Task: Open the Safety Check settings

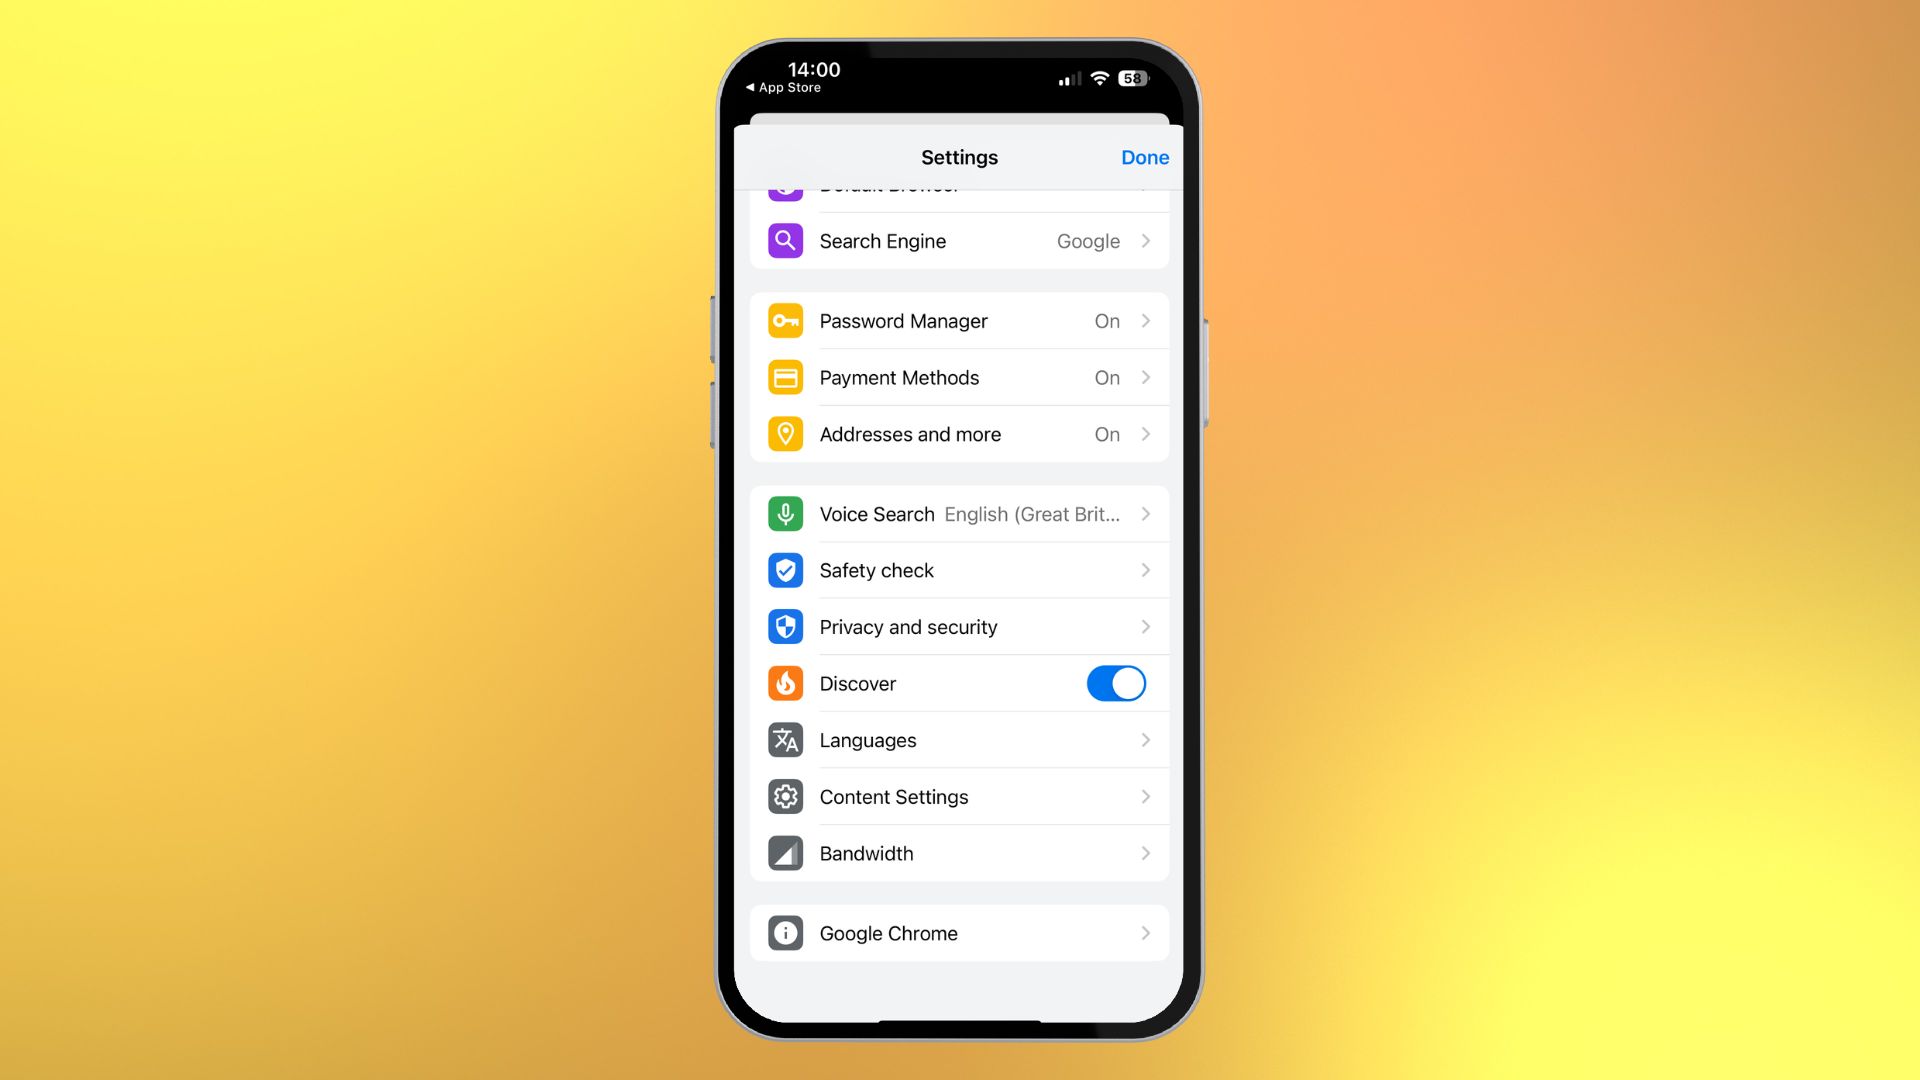Action: 960,570
